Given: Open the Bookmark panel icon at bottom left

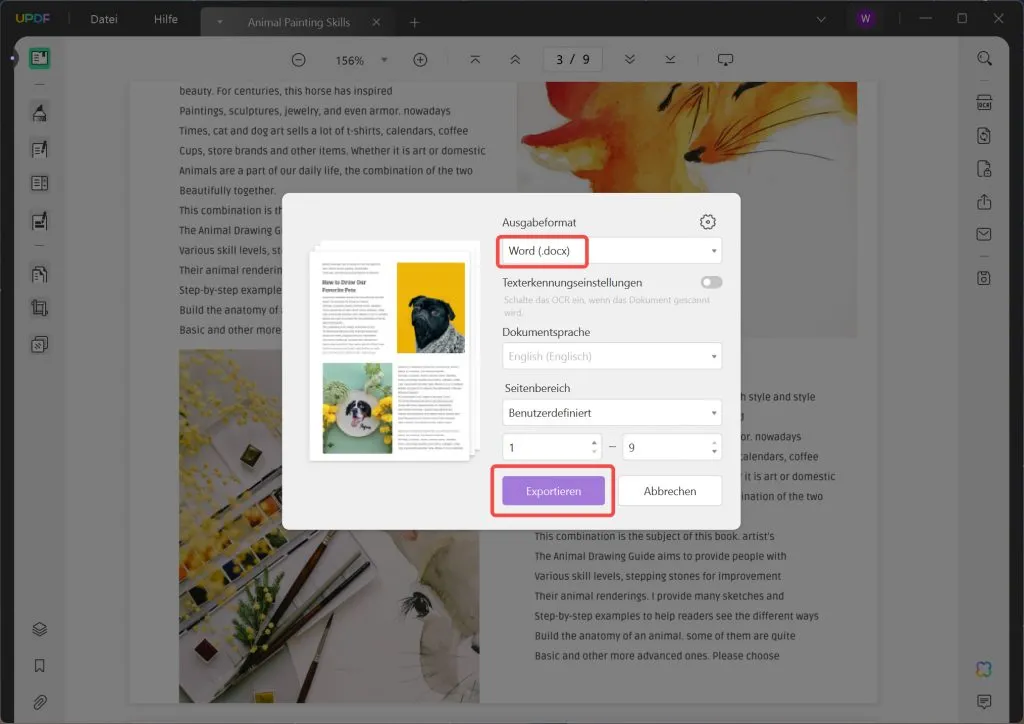Looking at the screenshot, I should pyautogui.click(x=38, y=664).
